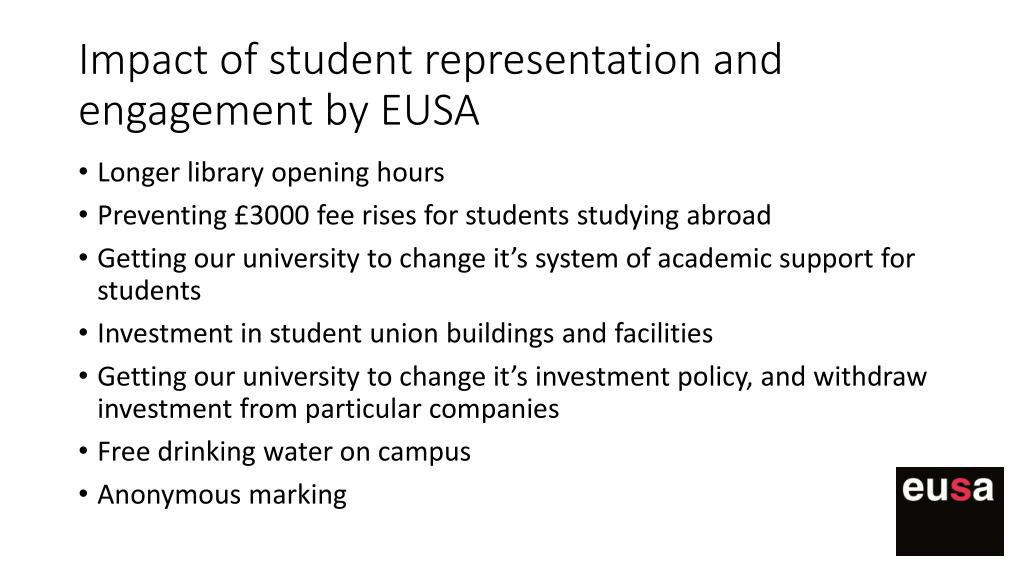Screen dimensions: 1024x576
Task: Click the 'Free drinking water on campus' bullet
Action: (284, 452)
